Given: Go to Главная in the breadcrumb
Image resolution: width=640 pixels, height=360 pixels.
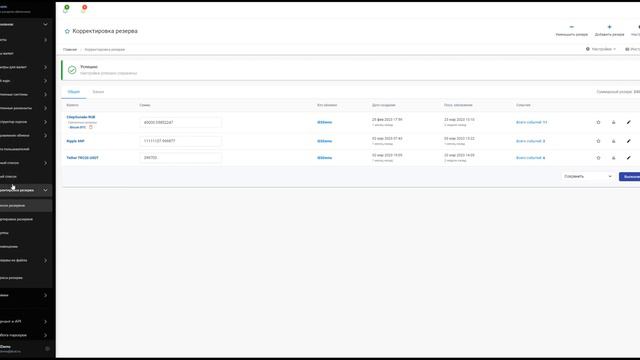Looking at the screenshot, I should click(x=70, y=49).
